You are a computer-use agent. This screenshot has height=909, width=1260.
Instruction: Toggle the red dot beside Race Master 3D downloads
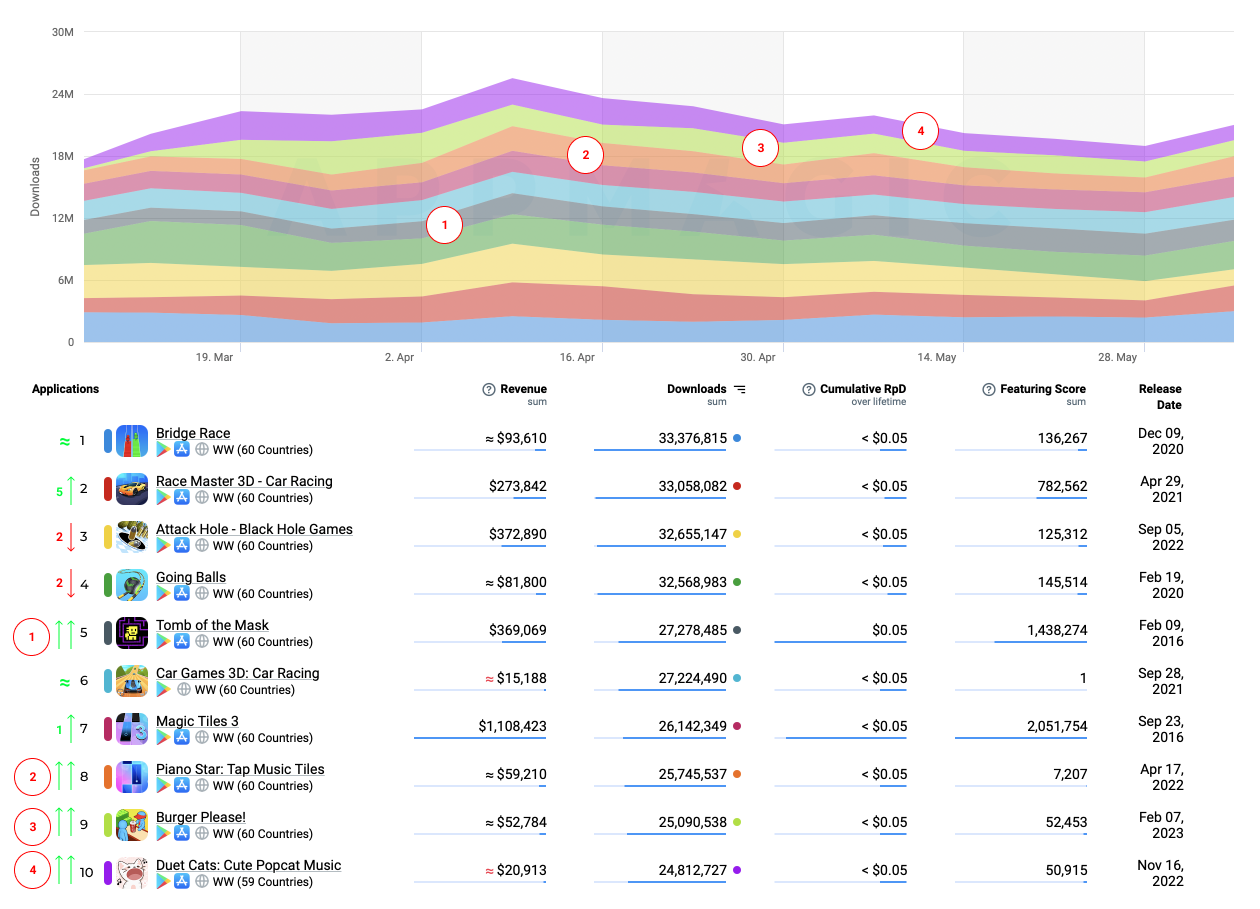pos(735,485)
